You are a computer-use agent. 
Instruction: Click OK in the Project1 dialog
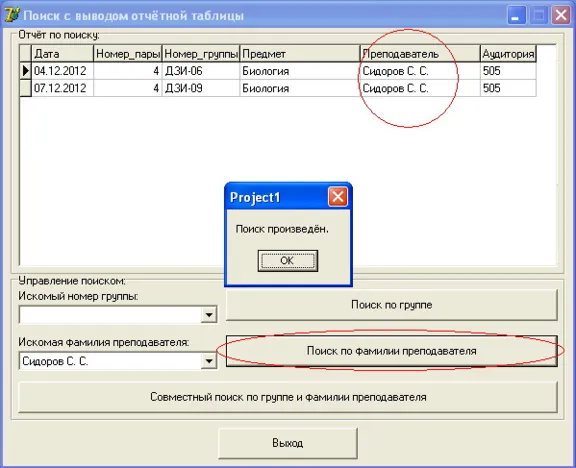288,261
